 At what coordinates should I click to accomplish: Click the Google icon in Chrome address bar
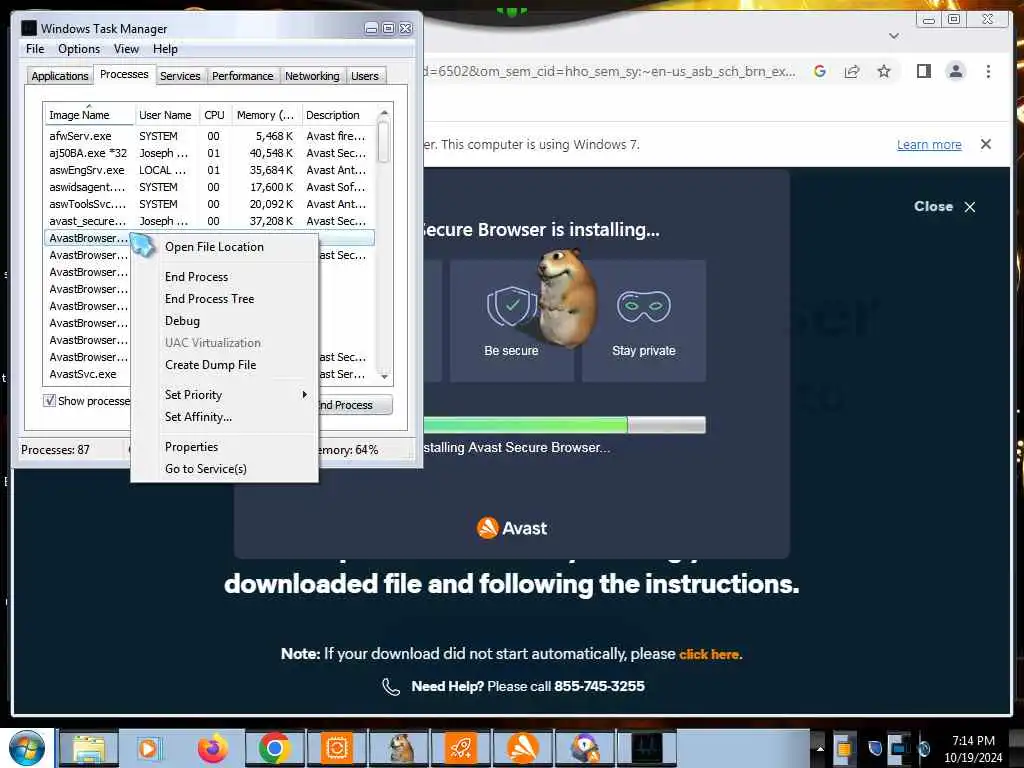coord(820,71)
